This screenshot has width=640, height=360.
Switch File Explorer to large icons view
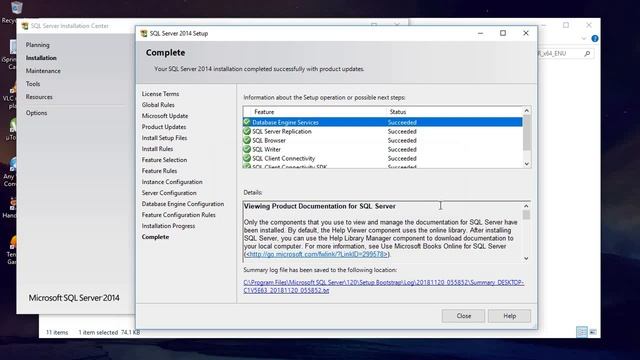click(593, 332)
